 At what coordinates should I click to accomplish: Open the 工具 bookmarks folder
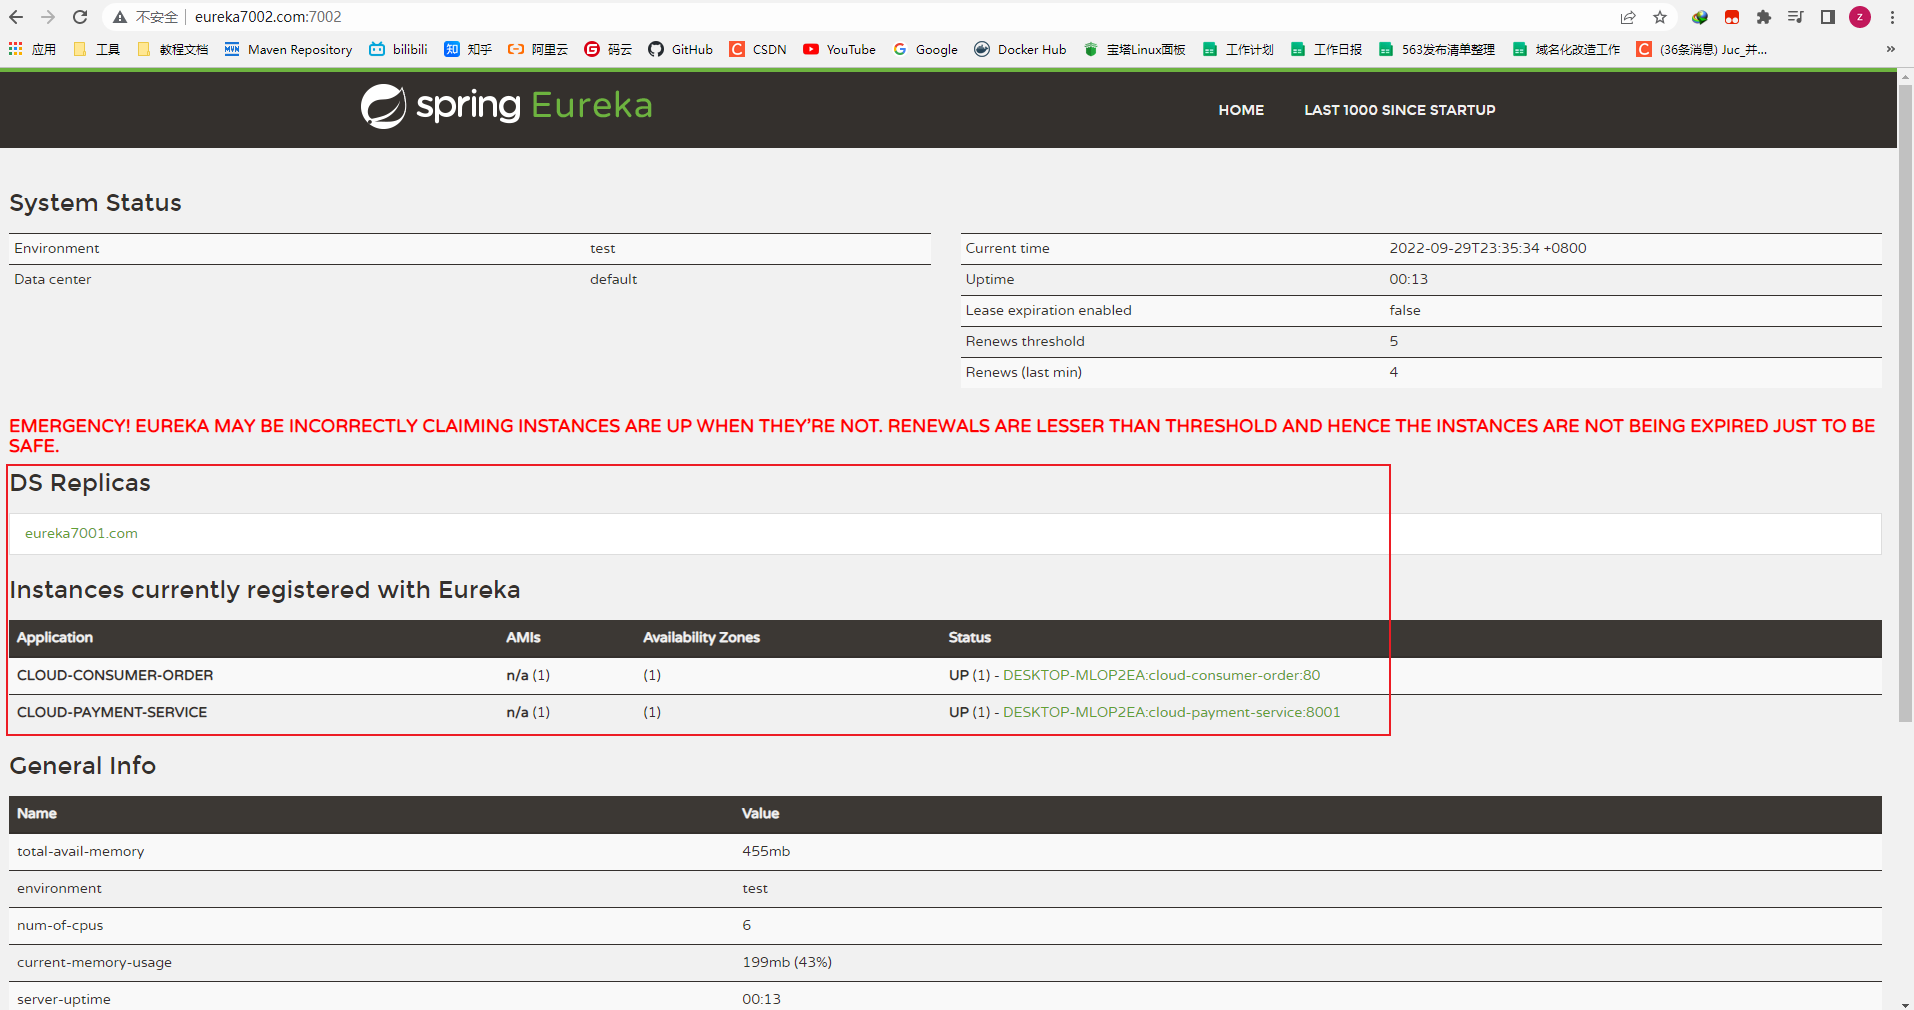point(97,49)
